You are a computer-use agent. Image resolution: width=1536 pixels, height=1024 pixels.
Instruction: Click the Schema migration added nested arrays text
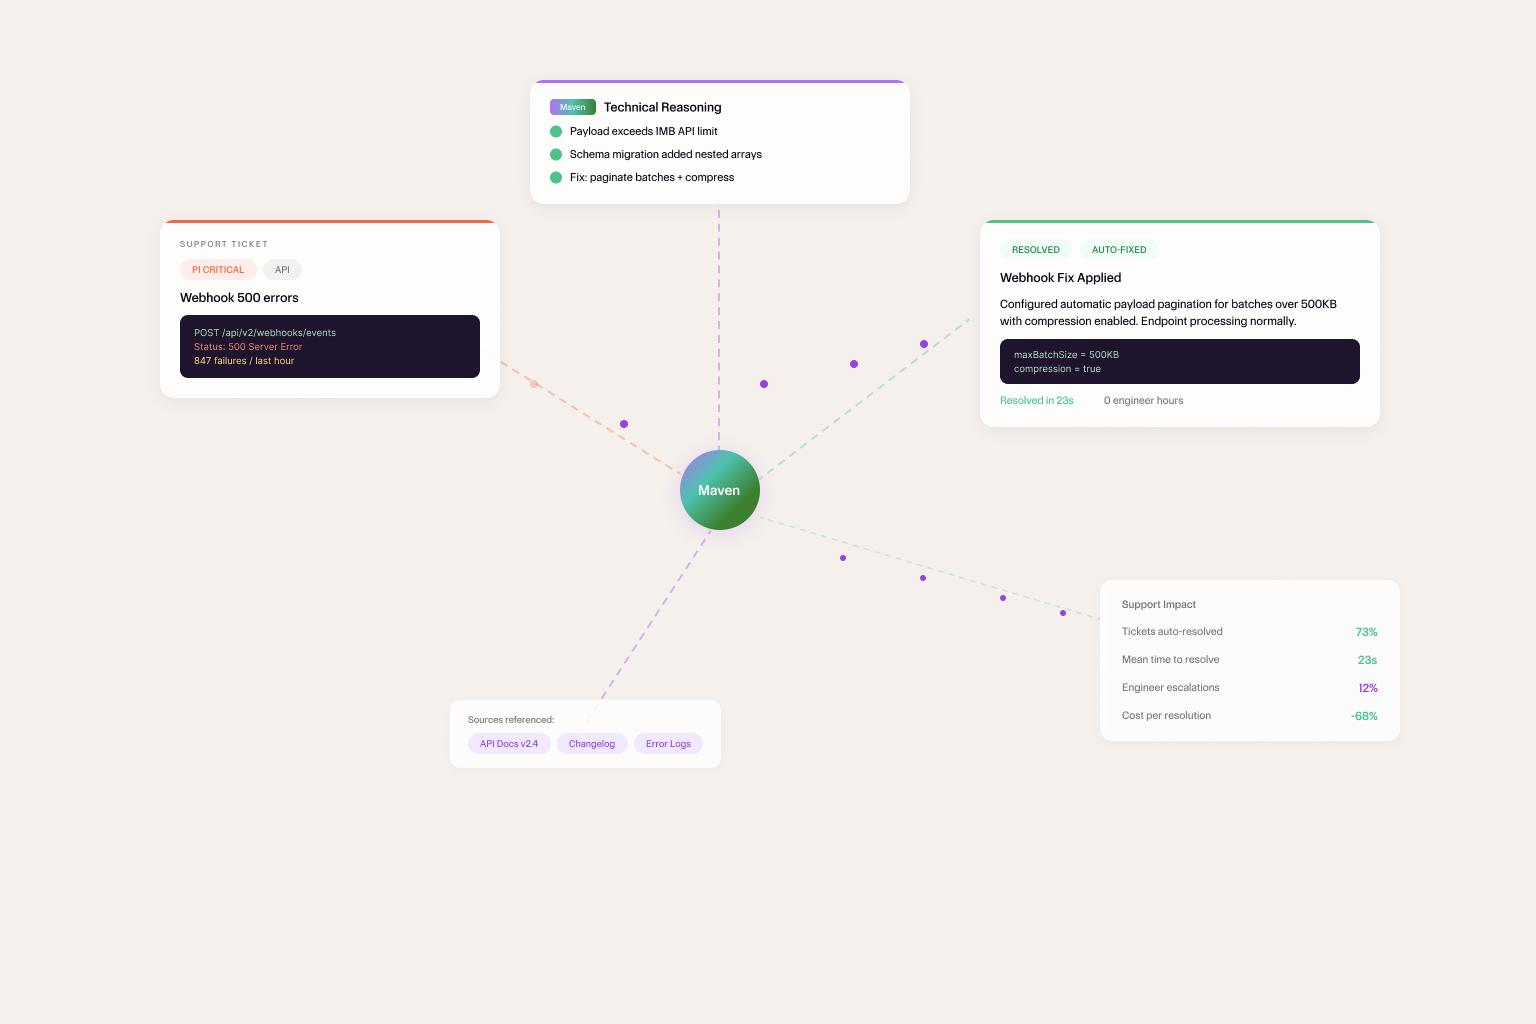point(666,154)
